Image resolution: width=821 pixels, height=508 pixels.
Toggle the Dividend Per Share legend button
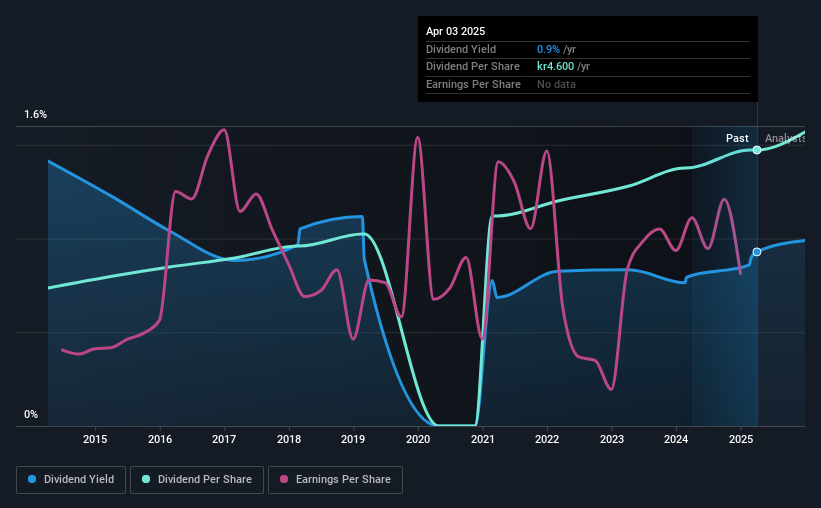coord(197,480)
